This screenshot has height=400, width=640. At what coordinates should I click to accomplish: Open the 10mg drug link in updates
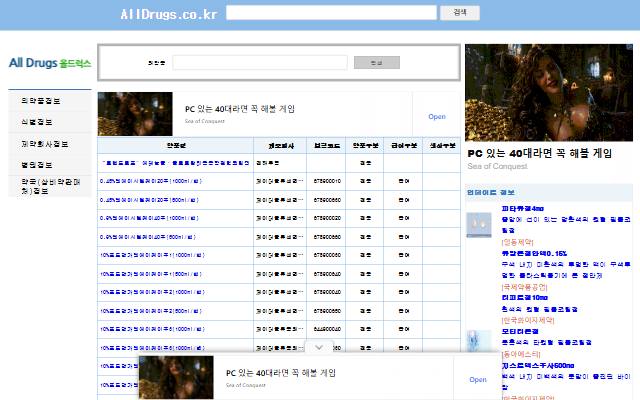coord(524,298)
